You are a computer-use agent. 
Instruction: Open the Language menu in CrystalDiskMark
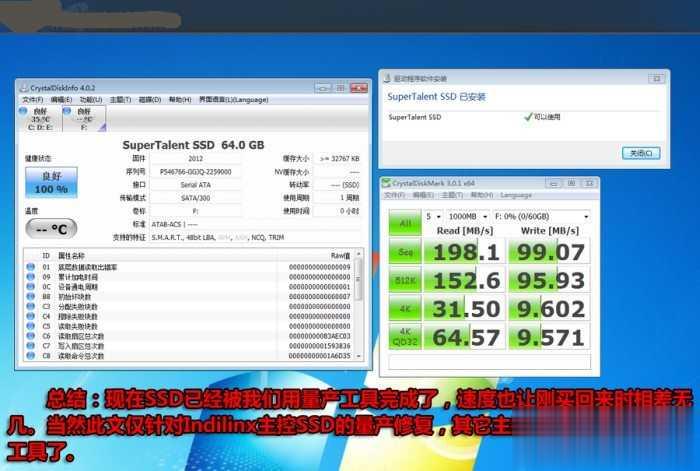point(516,195)
